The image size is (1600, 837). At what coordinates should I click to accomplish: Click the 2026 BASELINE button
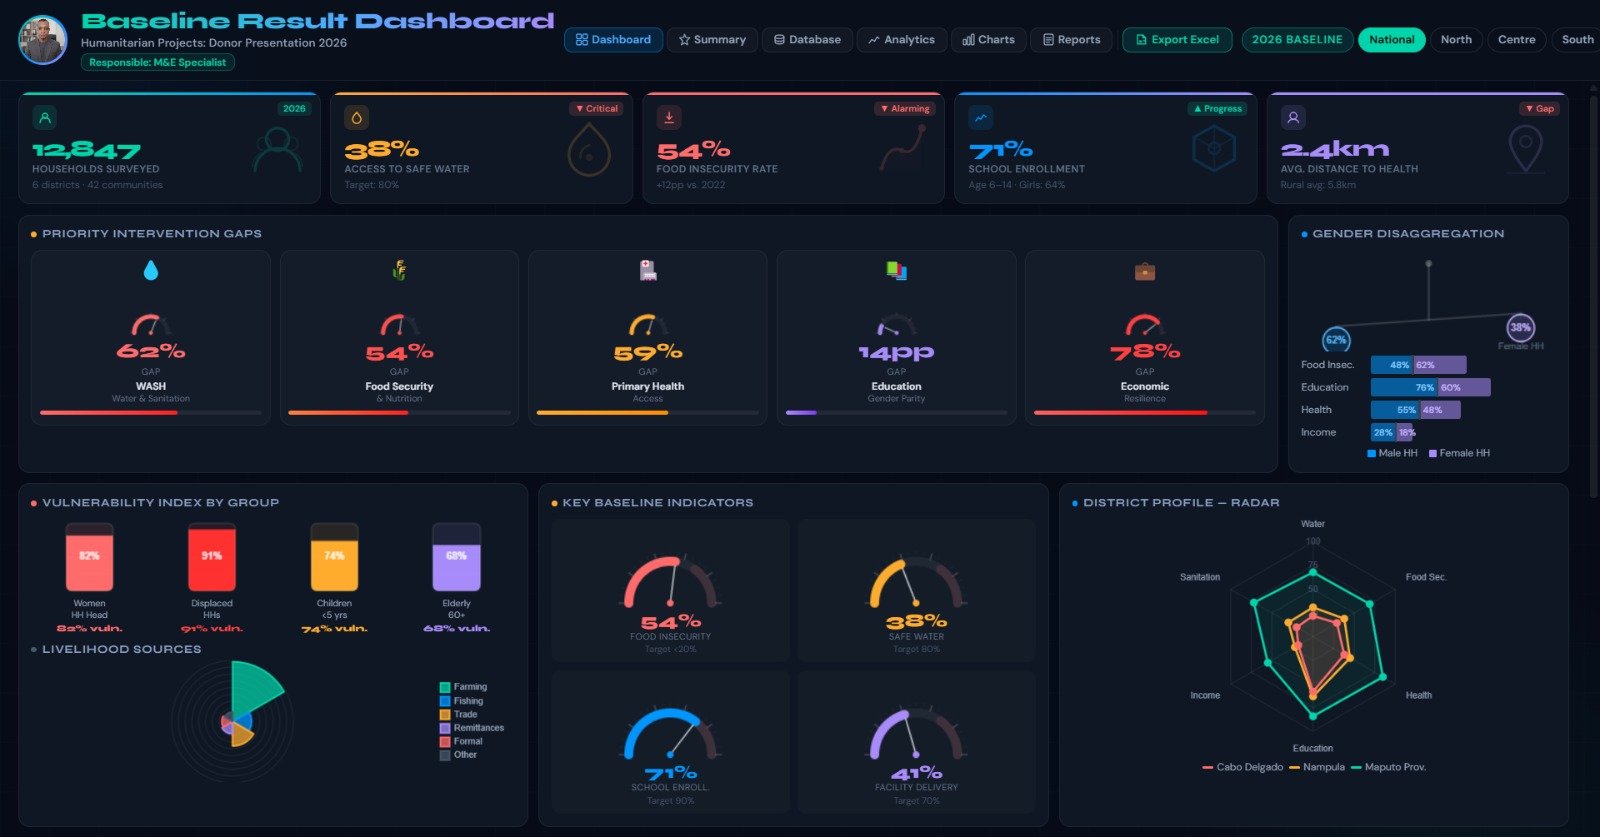pos(1297,40)
